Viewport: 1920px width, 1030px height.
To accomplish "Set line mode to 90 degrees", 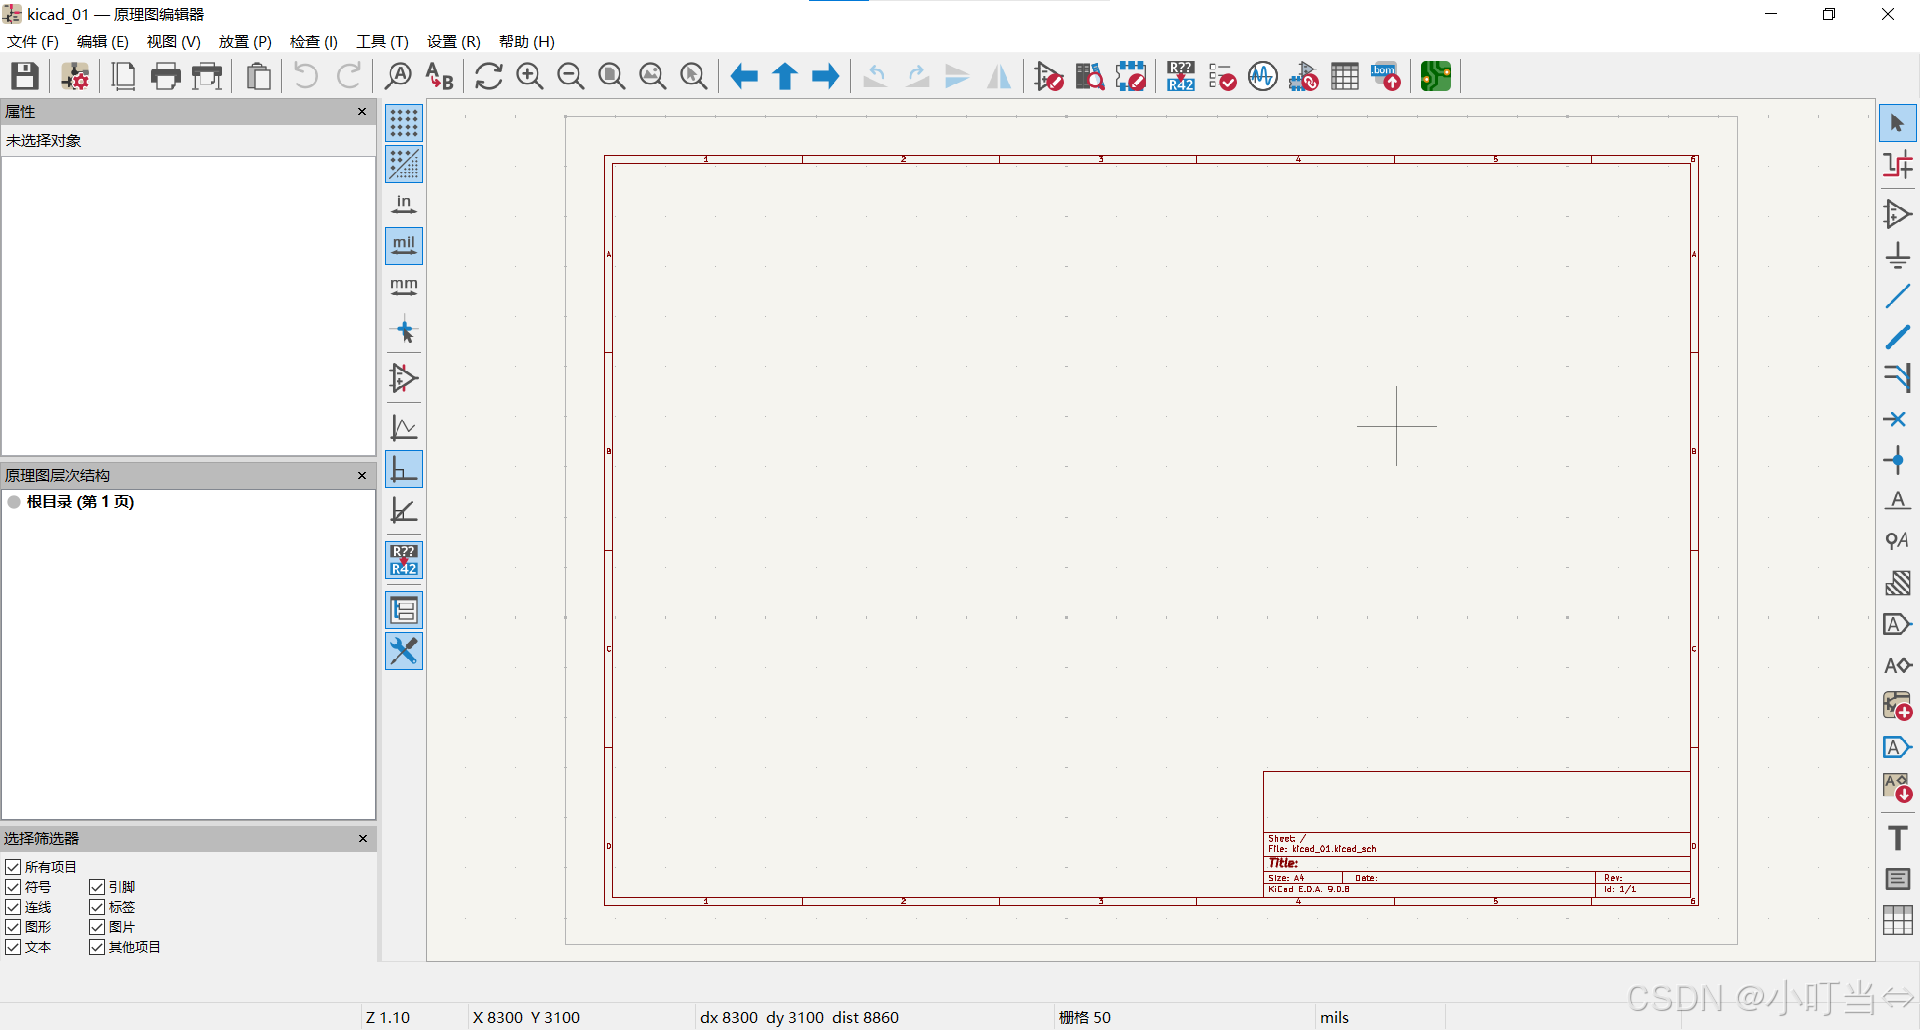I will coord(404,469).
